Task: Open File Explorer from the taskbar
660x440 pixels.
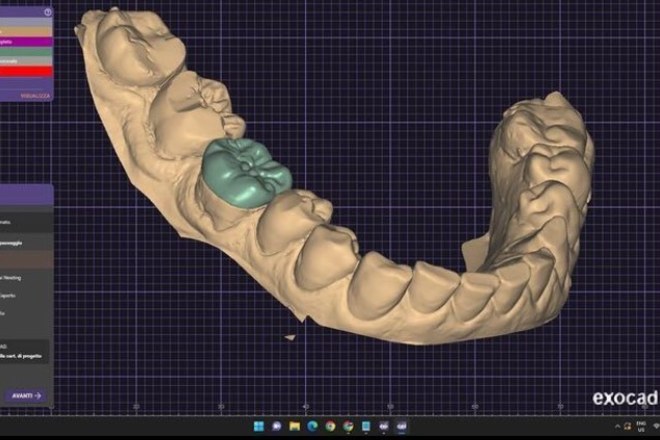Action: [295, 427]
